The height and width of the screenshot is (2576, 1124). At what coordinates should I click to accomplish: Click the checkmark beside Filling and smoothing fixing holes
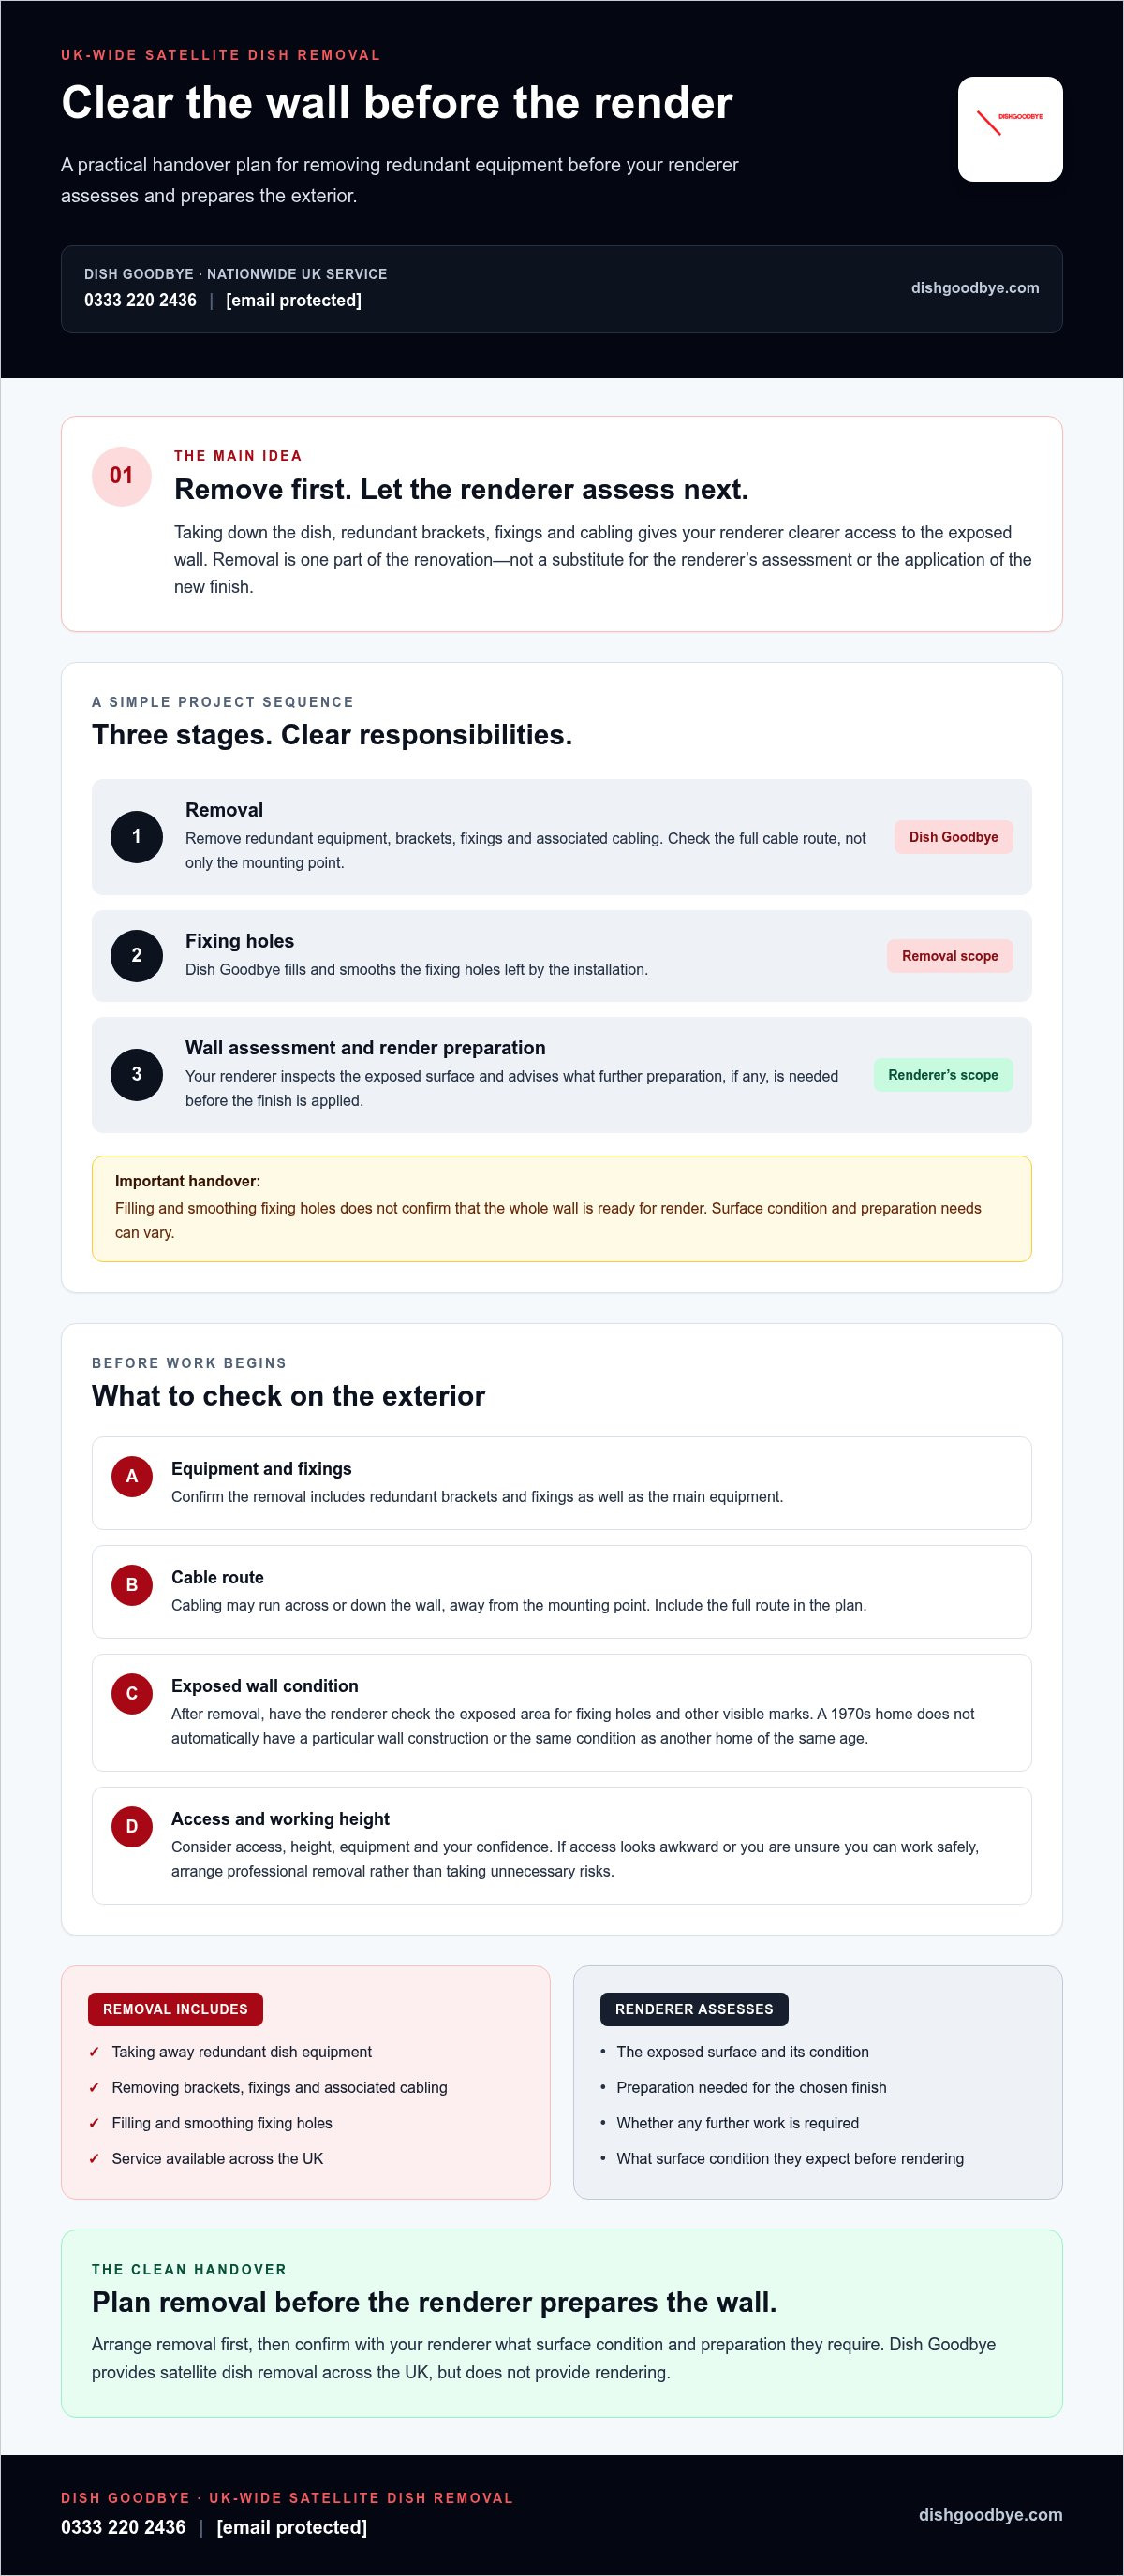pyautogui.click(x=94, y=2122)
